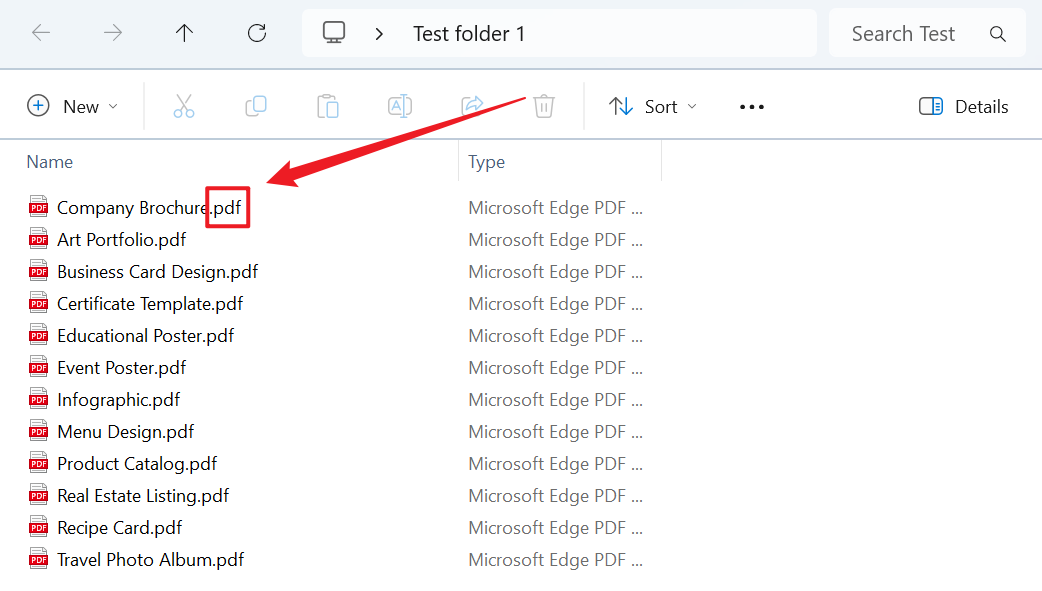Expand the Sort options dropdown
The height and width of the screenshot is (591, 1042).
point(653,106)
